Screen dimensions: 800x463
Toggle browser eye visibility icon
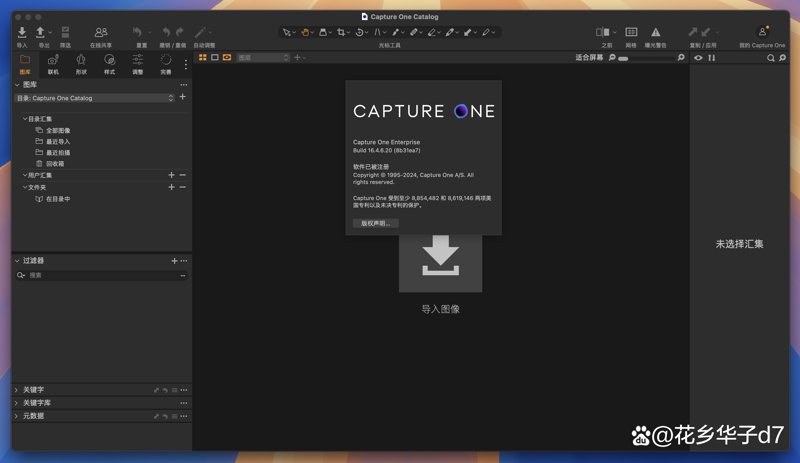[698, 58]
